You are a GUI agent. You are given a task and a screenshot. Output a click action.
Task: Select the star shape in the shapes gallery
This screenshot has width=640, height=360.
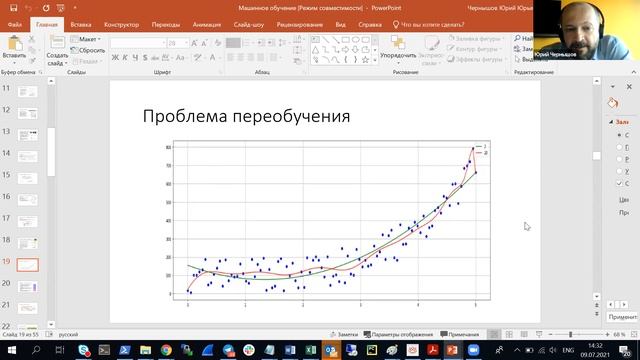pyautogui.click(x=365, y=60)
